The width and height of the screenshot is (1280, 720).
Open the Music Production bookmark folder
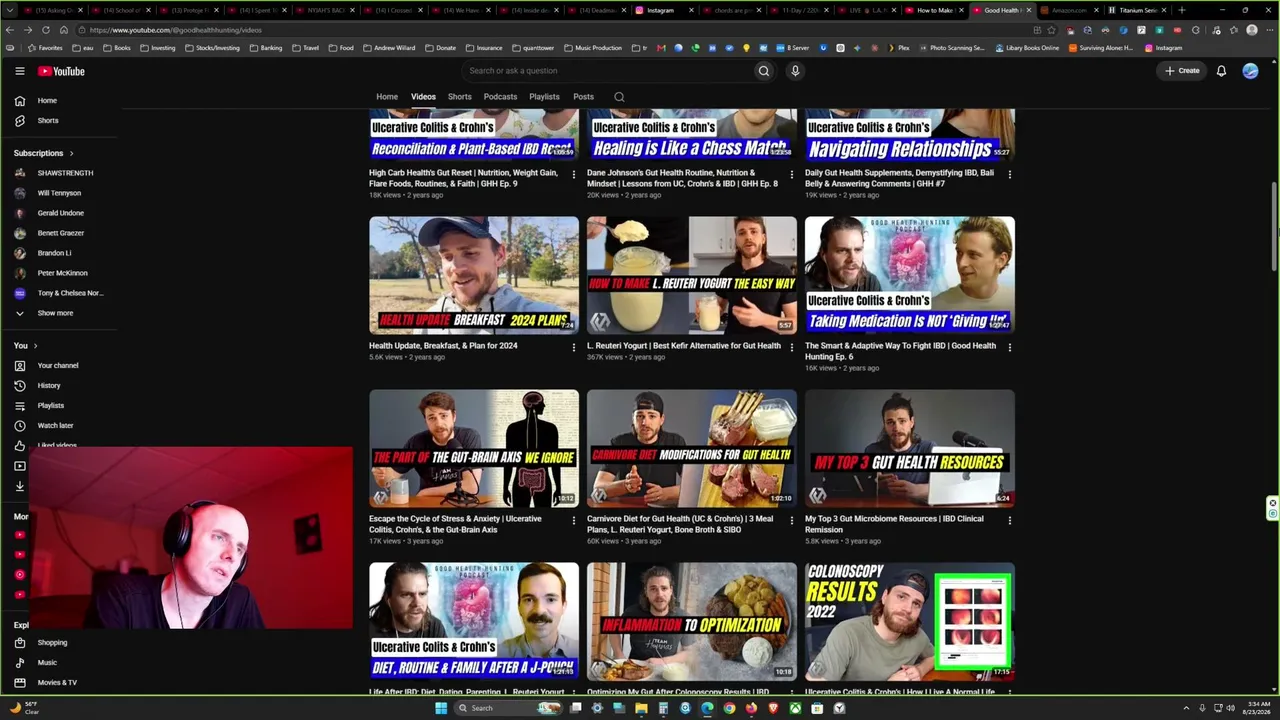pyautogui.click(x=594, y=48)
